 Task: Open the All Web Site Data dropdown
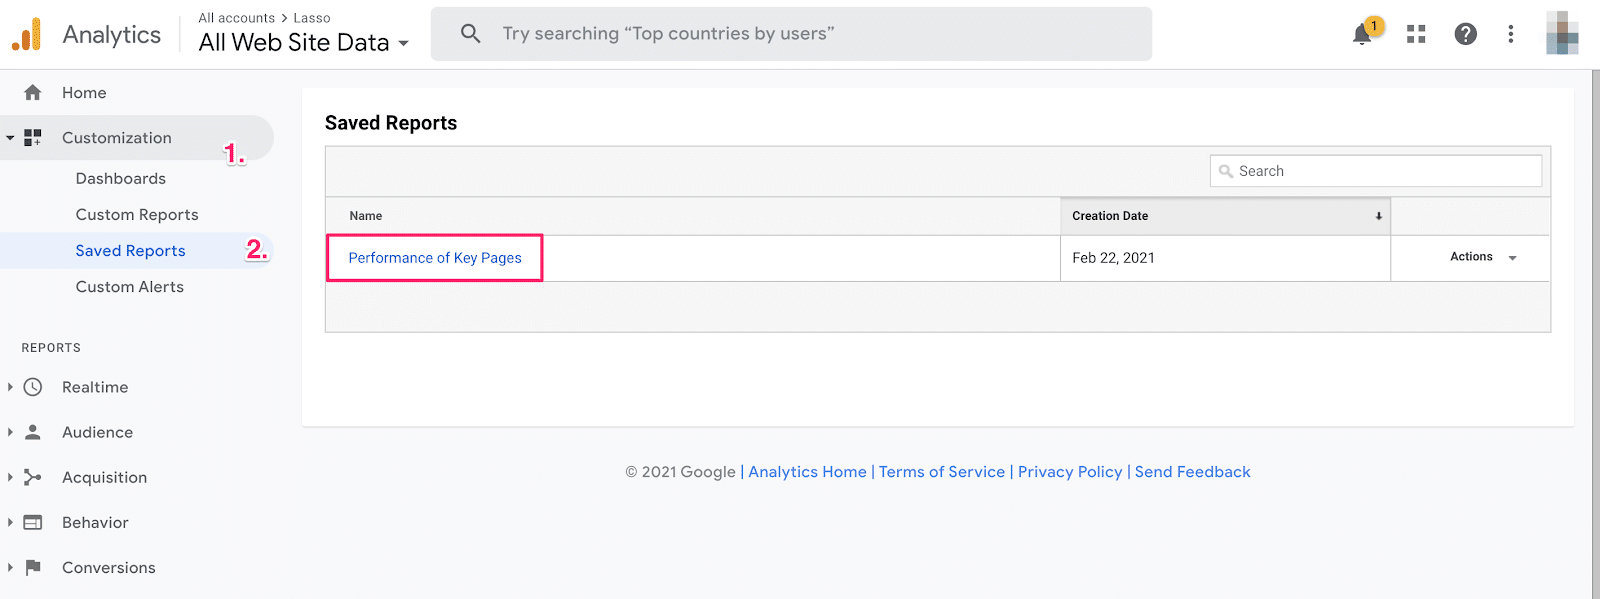[x=304, y=42]
